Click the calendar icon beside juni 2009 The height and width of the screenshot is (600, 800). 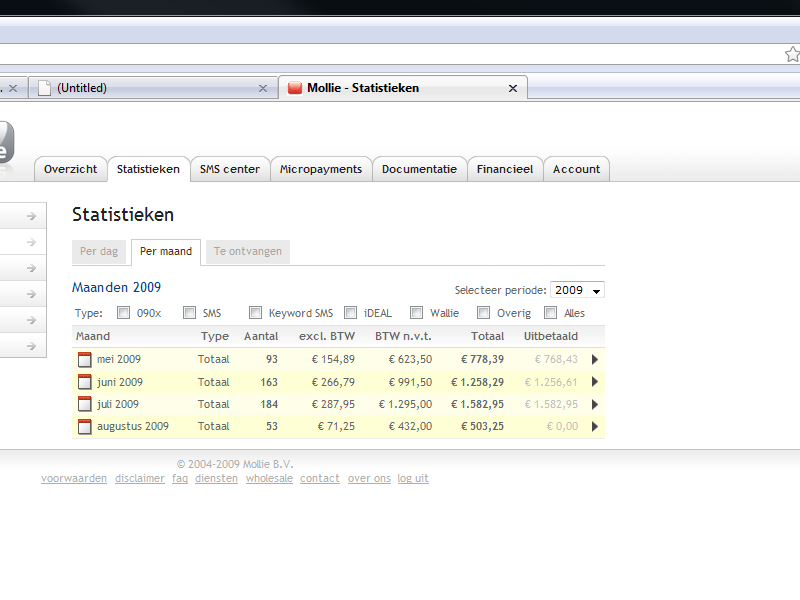pyautogui.click(x=85, y=382)
